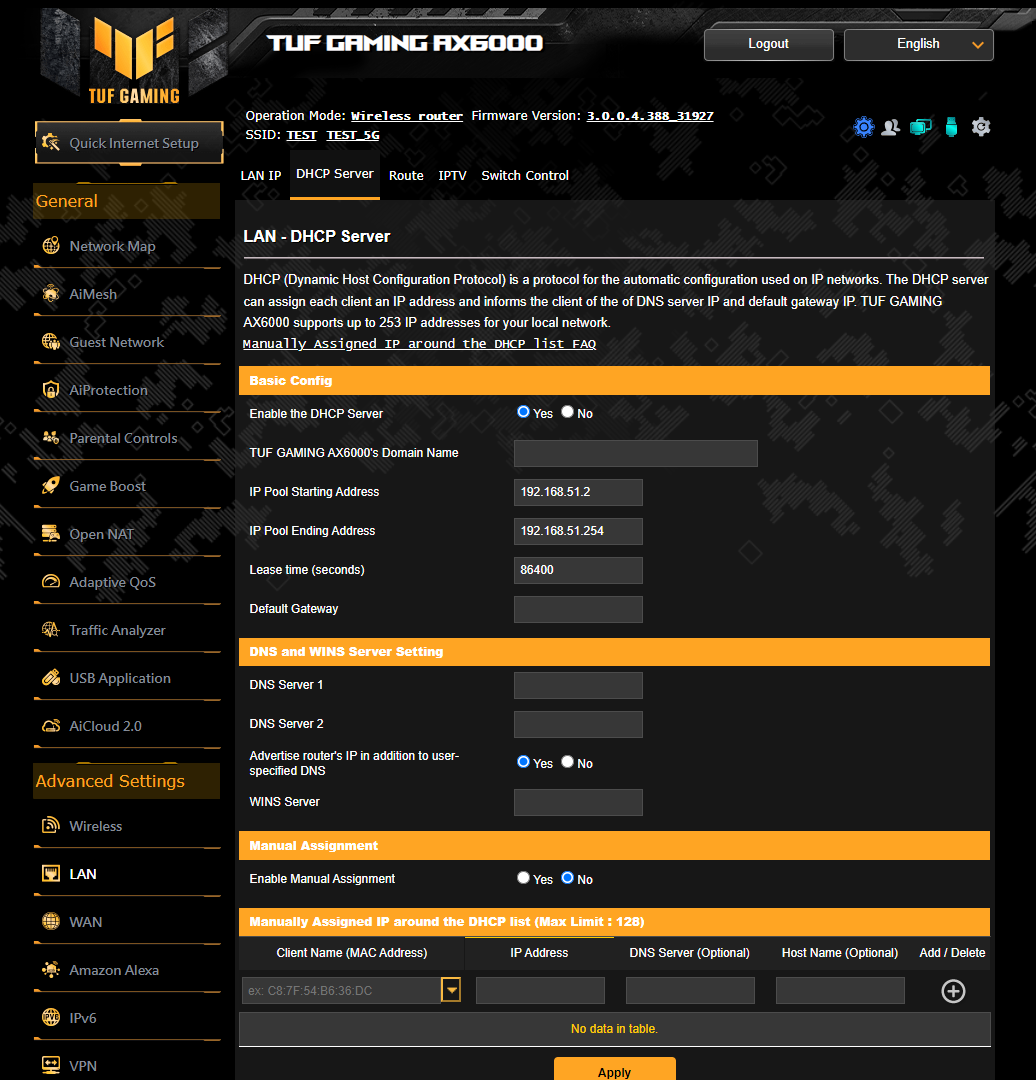Click the DNS Server (Optional) table field
The width and height of the screenshot is (1036, 1080).
click(x=690, y=990)
